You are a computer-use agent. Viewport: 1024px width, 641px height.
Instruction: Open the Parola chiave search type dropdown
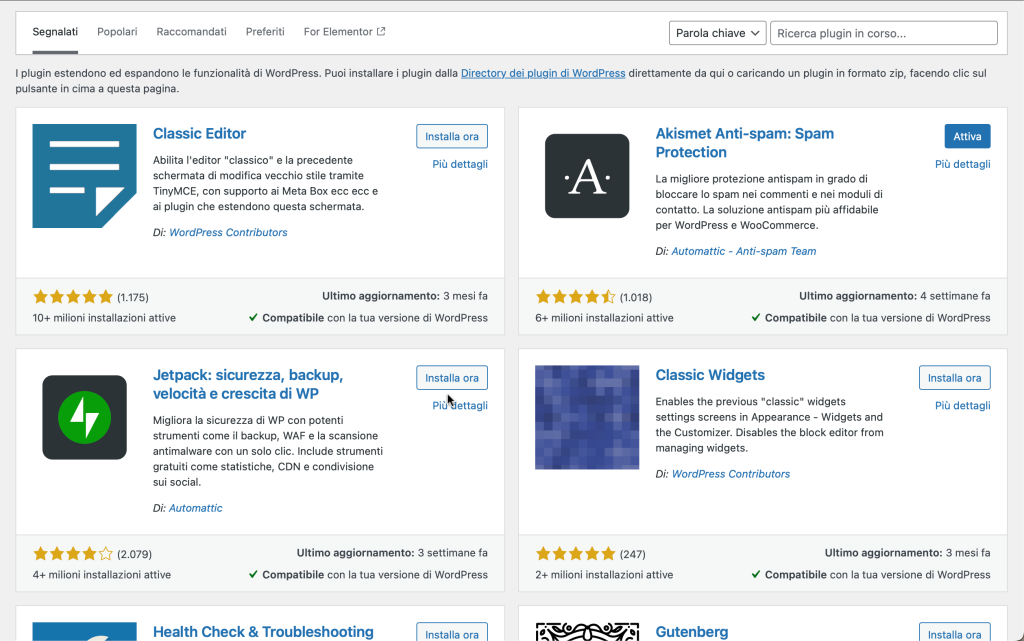717,33
